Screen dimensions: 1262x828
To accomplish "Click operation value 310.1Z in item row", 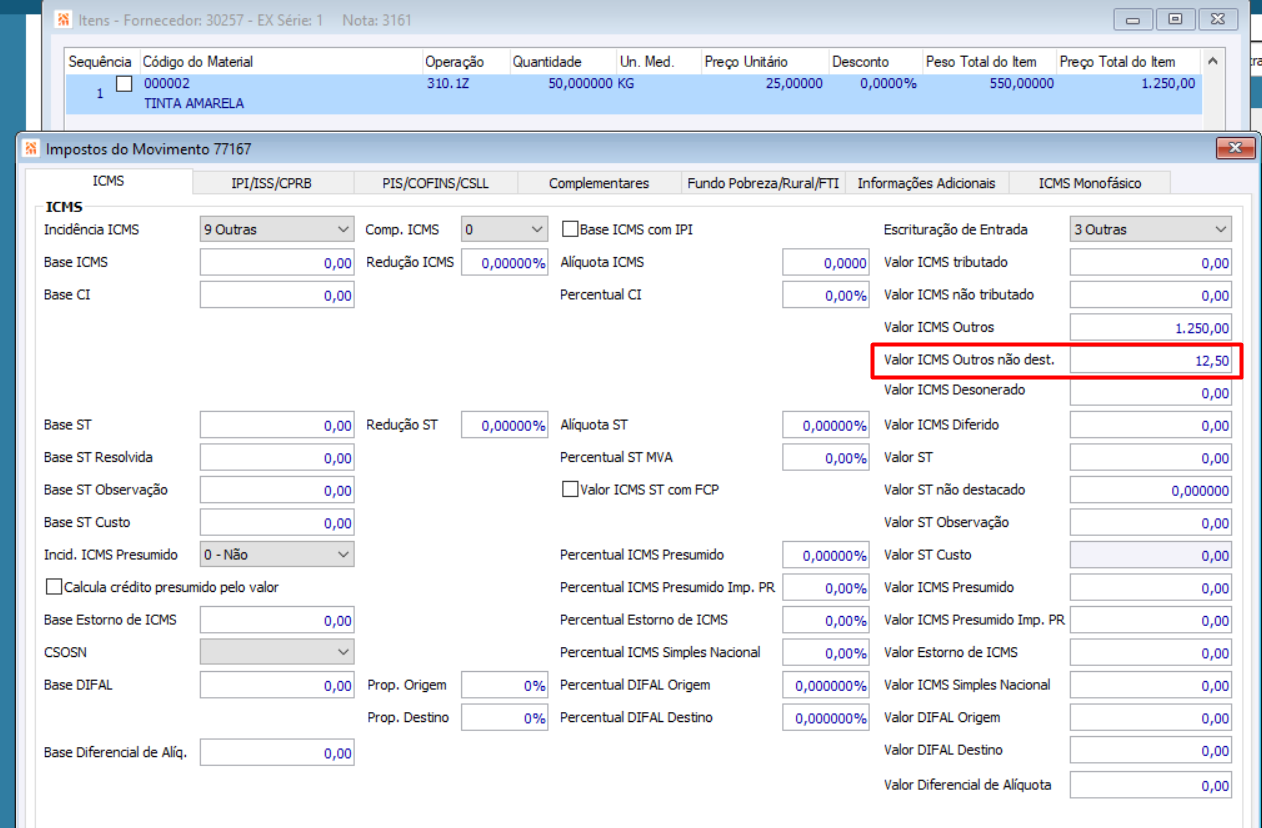I will (448, 84).
